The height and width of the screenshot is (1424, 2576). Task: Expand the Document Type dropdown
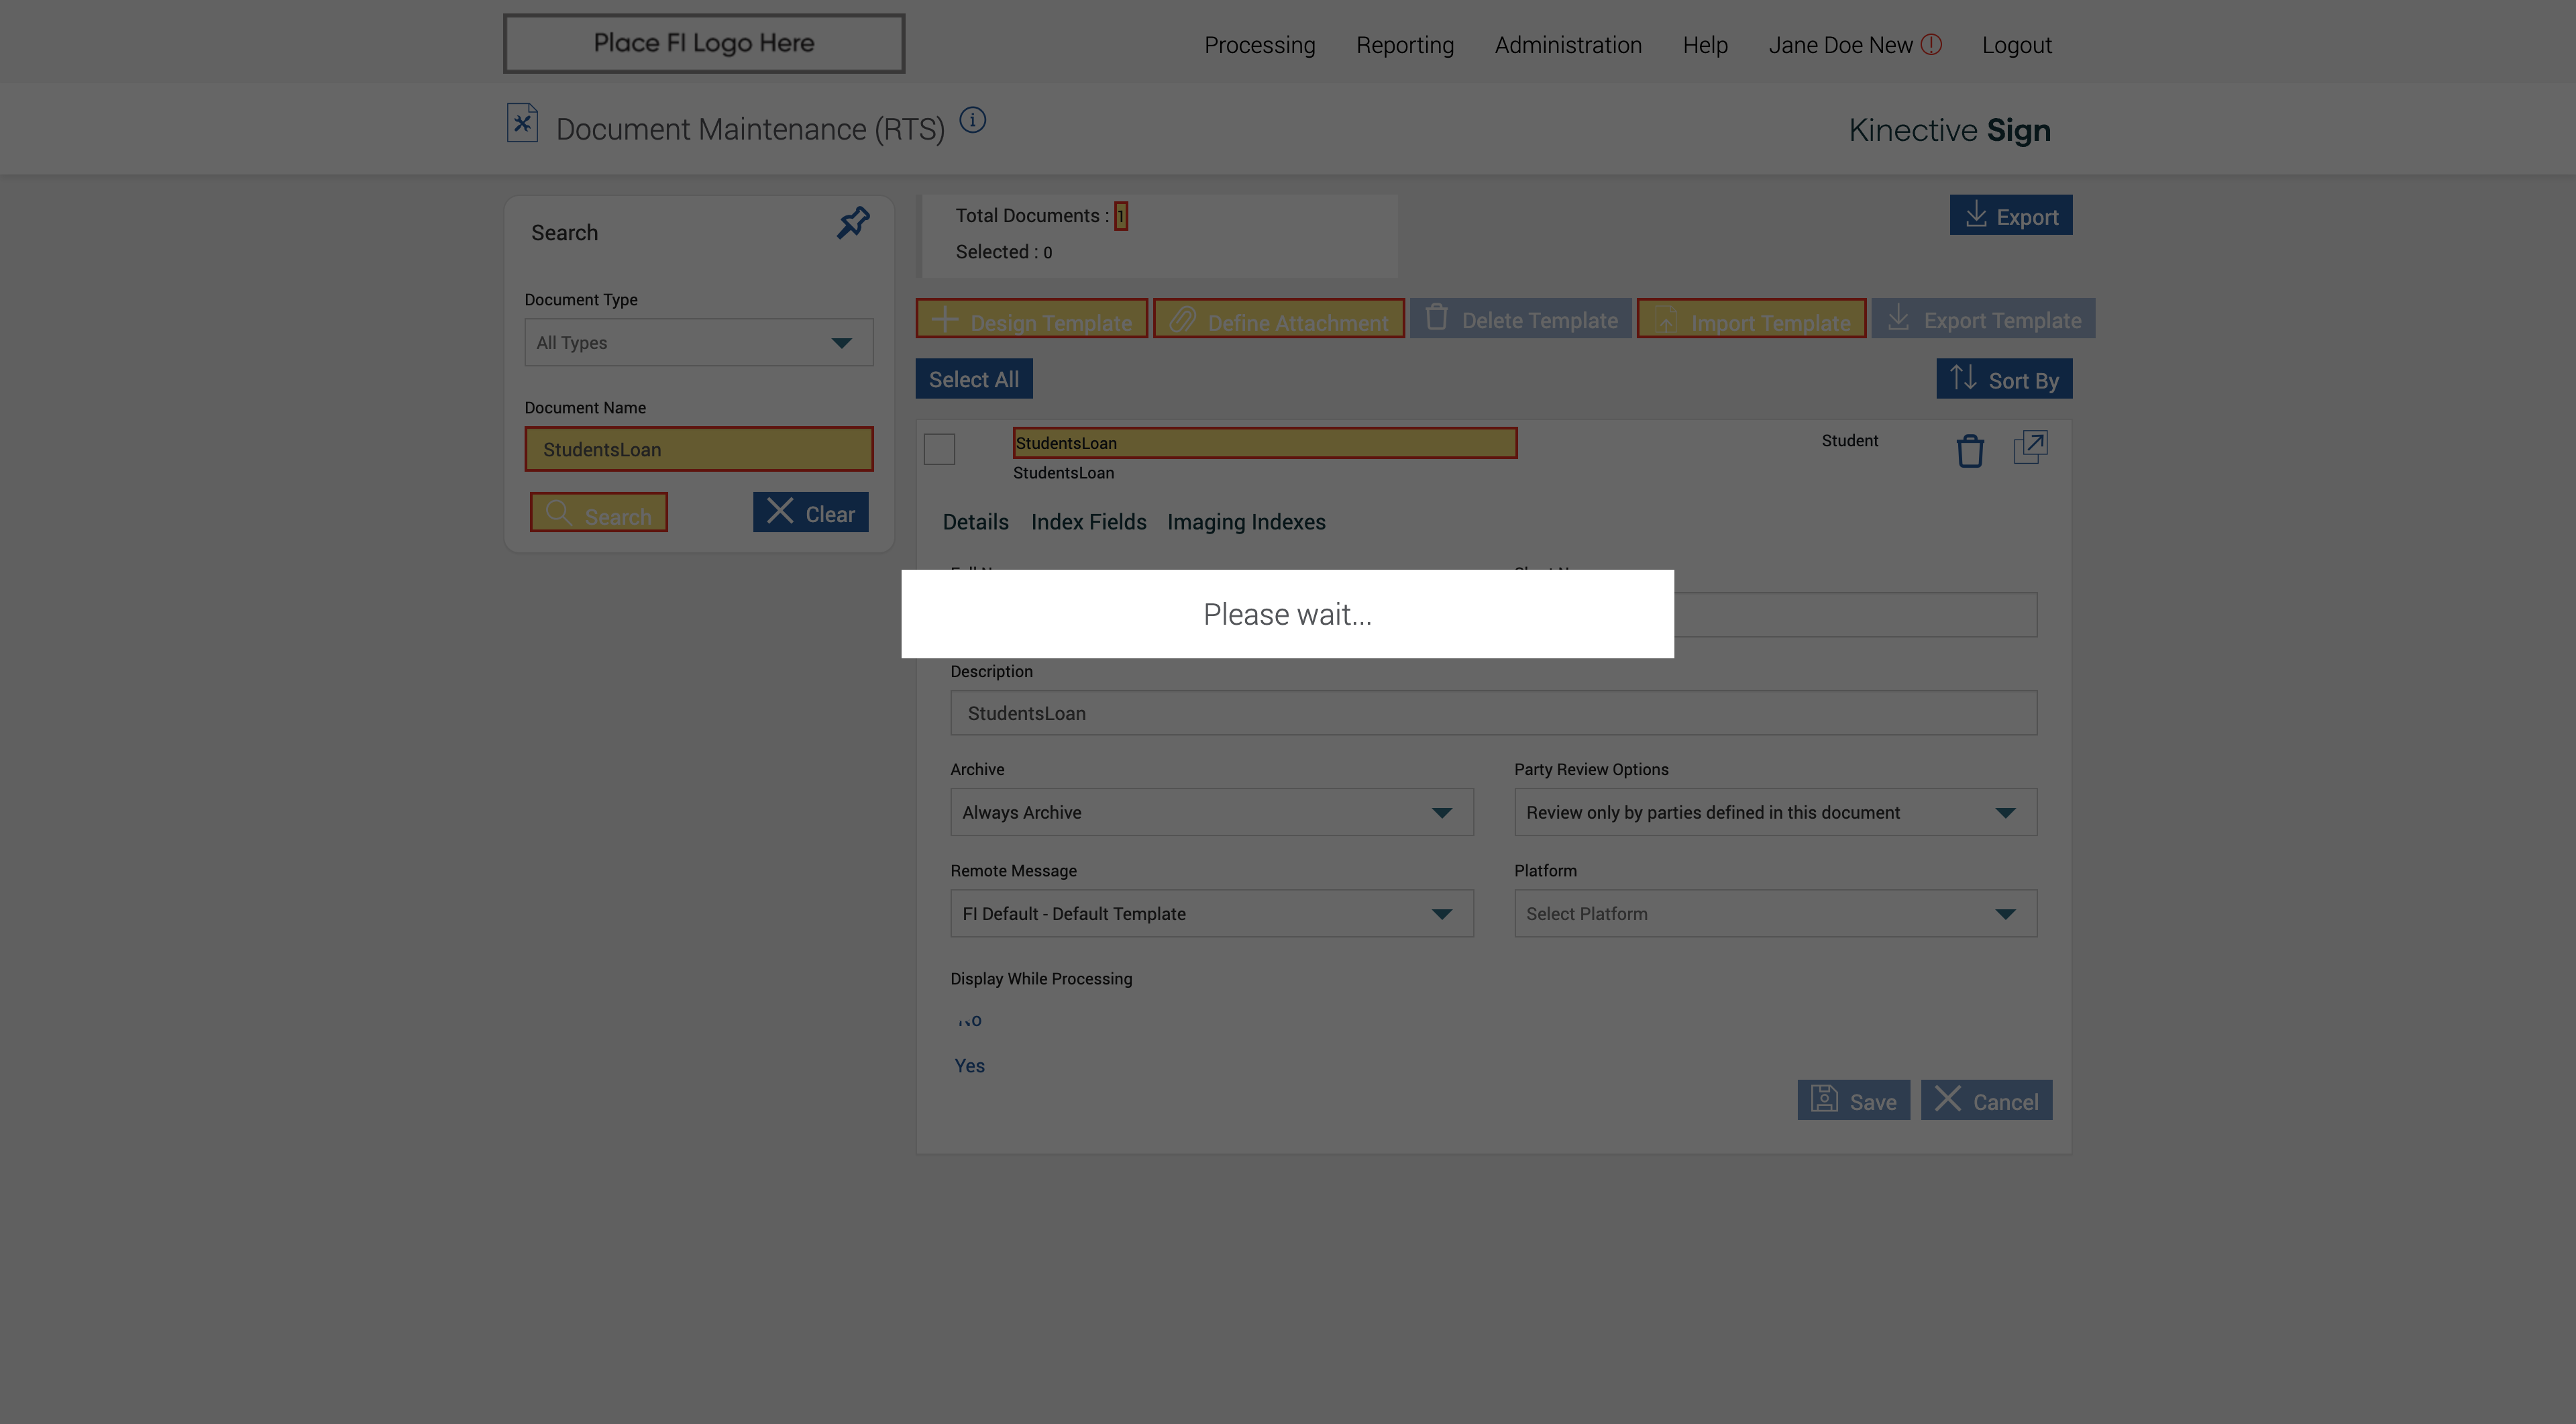698,343
